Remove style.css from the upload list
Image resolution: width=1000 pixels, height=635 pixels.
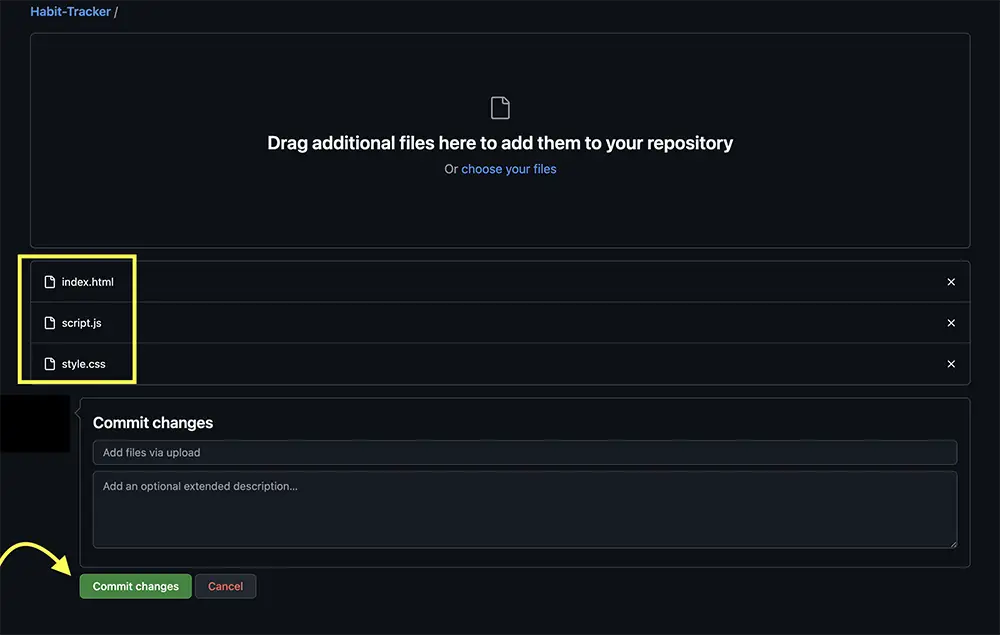pyautogui.click(x=951, y=364)
